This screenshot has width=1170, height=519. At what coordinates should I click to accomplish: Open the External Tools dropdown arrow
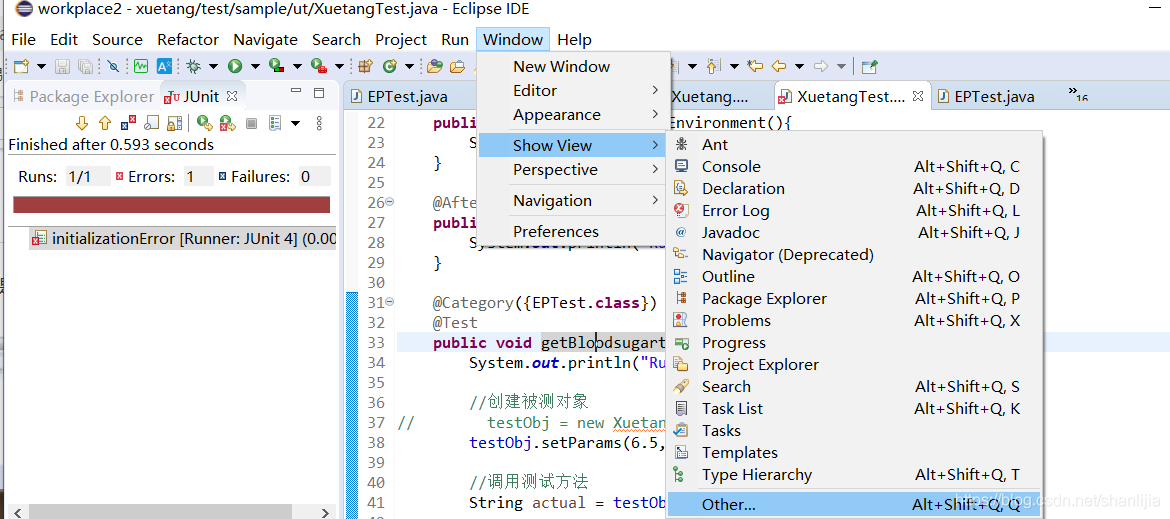(x=339, y=66)
